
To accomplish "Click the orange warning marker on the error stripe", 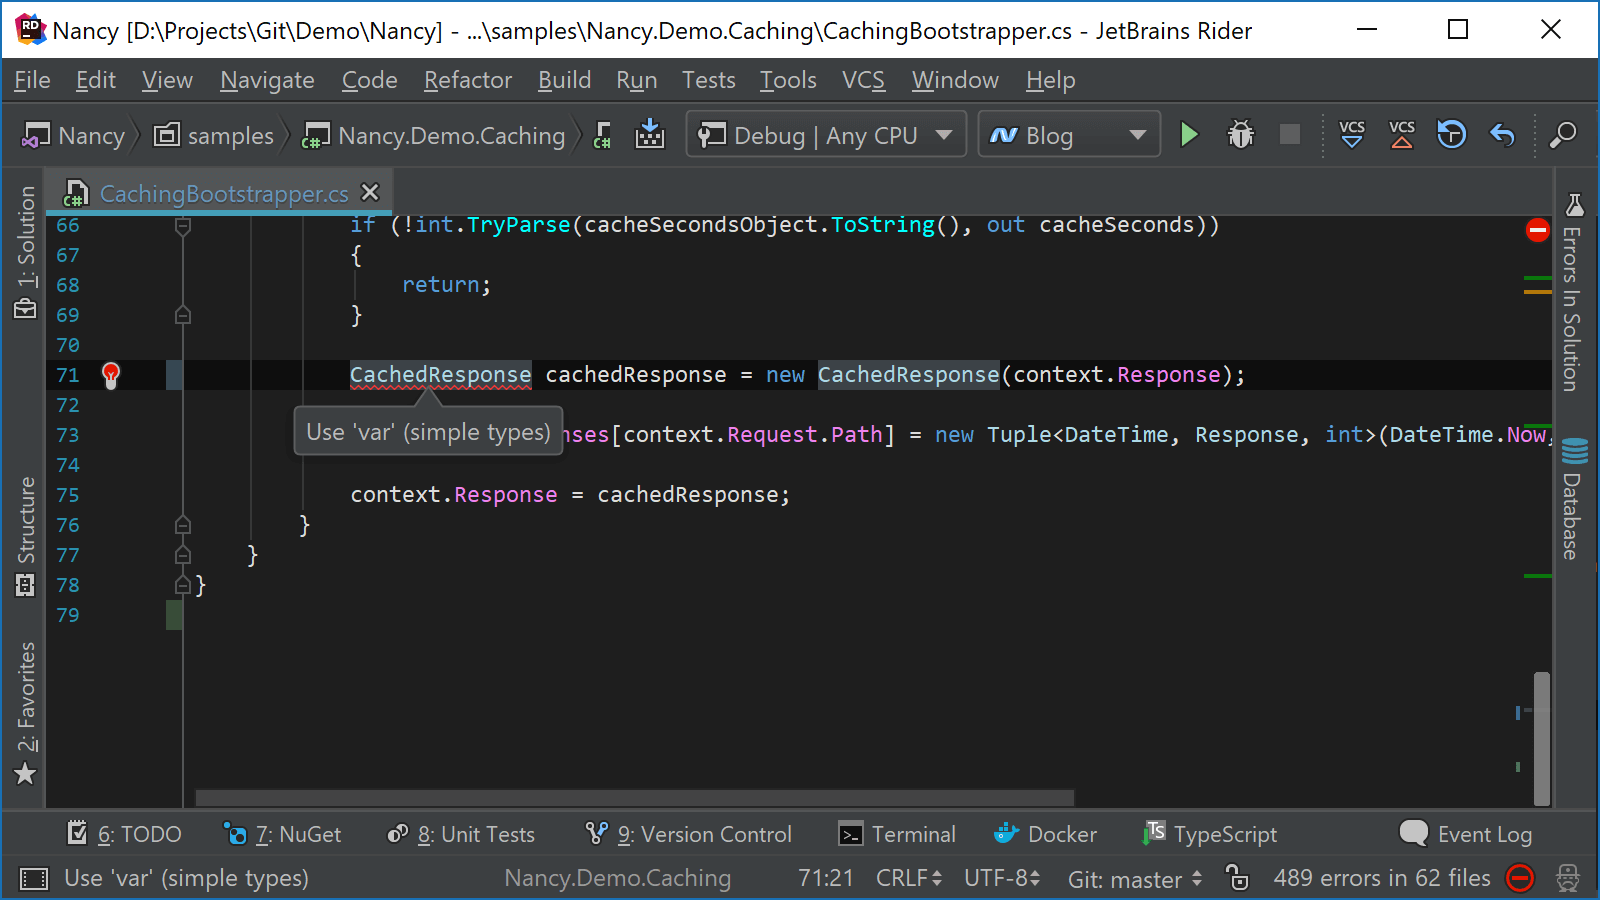I will click(x=1538, y=291).
